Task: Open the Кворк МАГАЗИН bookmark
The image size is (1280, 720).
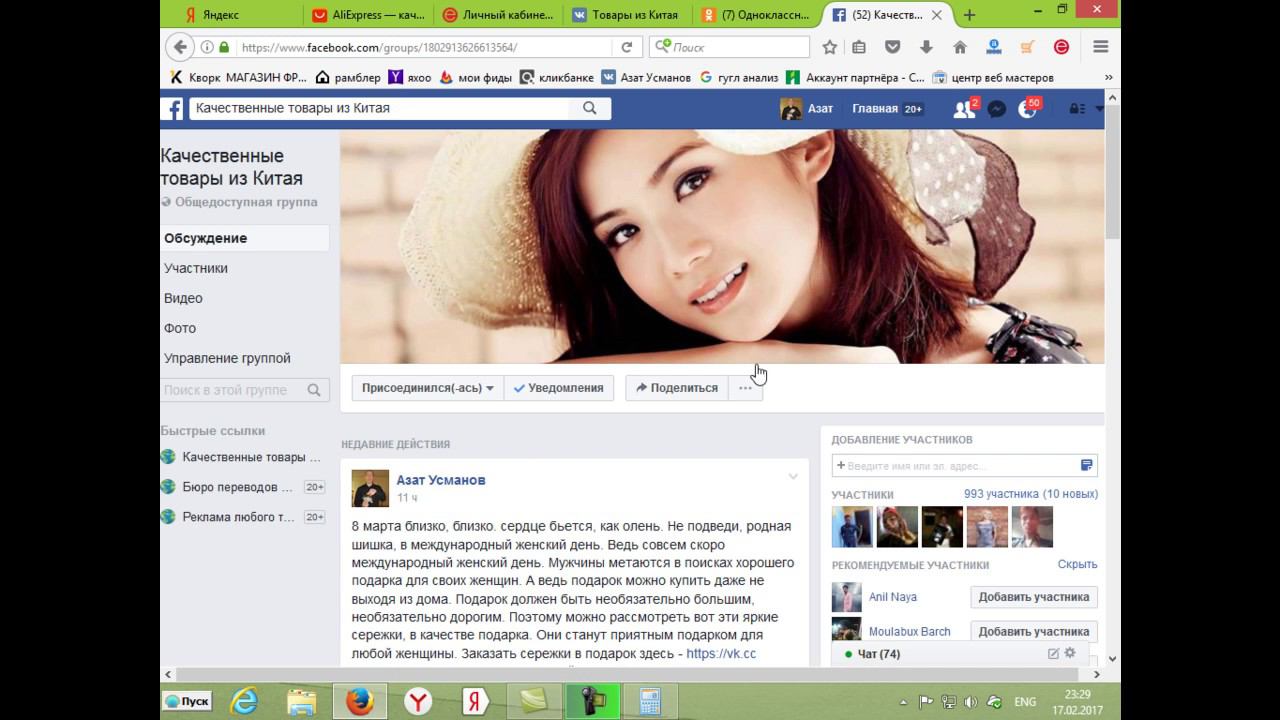Action: point(238,77)
